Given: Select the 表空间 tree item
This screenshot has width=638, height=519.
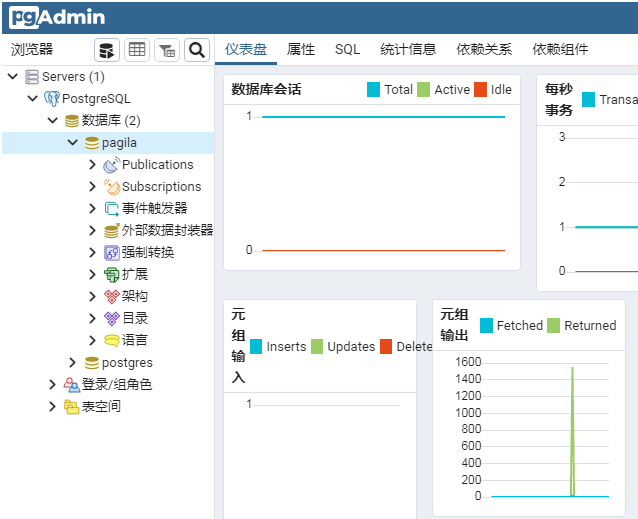Looking at the screenshot, I should (x=101, y=407).
